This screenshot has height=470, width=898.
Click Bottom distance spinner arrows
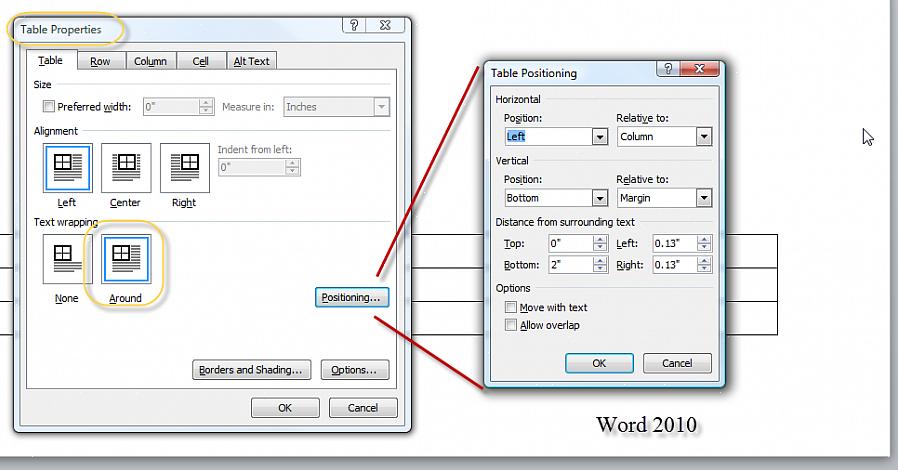click(600, 264)
